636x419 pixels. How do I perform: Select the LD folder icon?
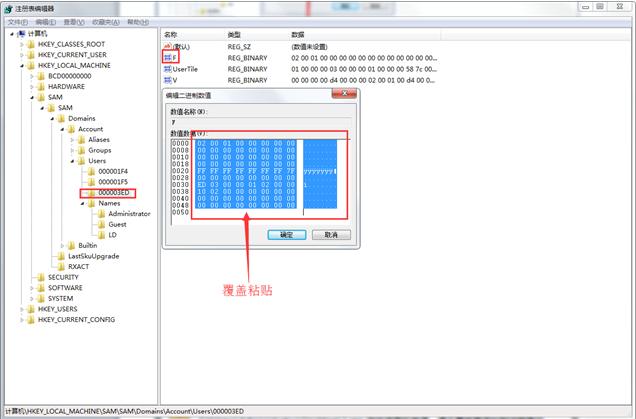[x=102, y=235]
